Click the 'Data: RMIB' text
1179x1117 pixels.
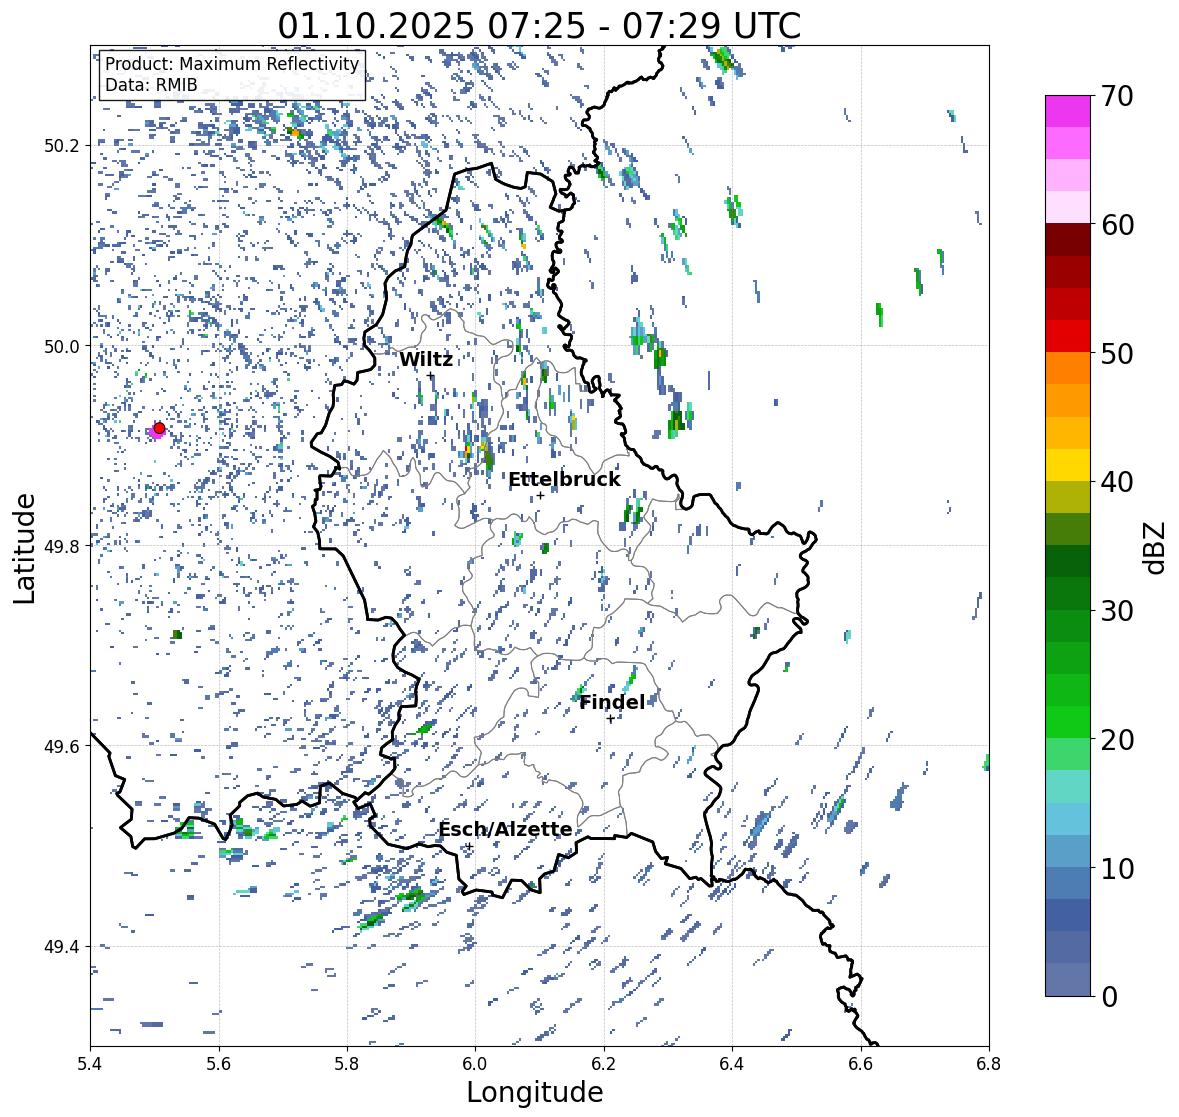tap(151, 85)
